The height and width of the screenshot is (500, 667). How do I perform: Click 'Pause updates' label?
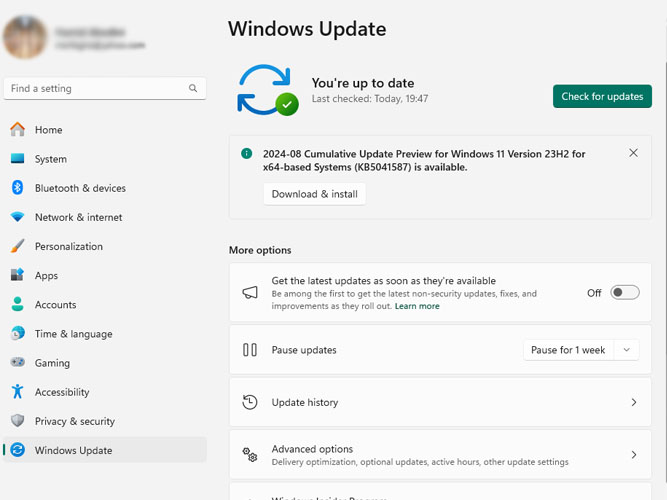point(304,350)
